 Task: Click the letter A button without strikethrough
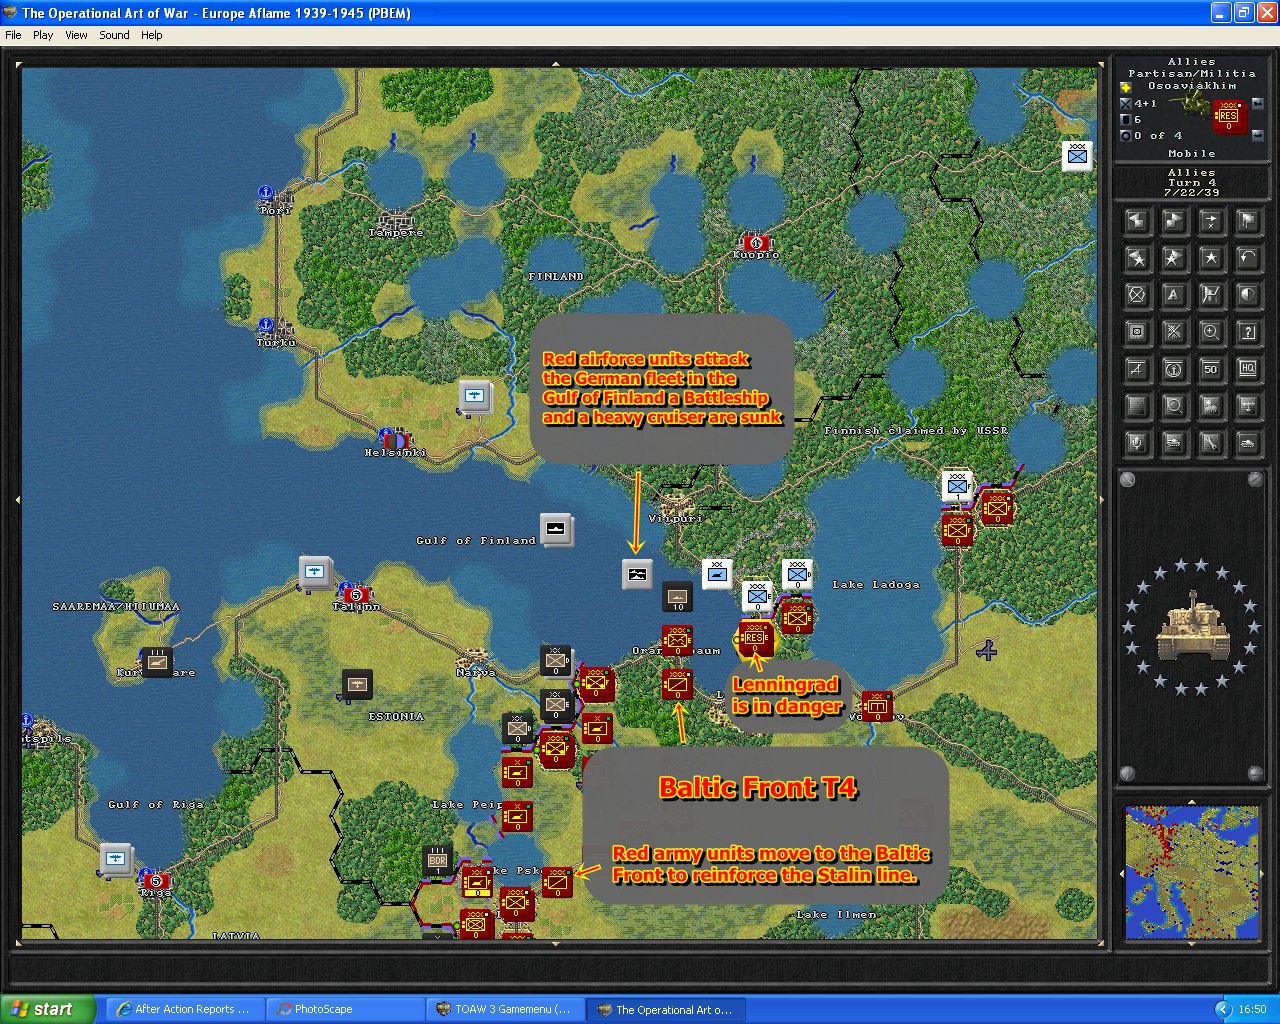1174,295
